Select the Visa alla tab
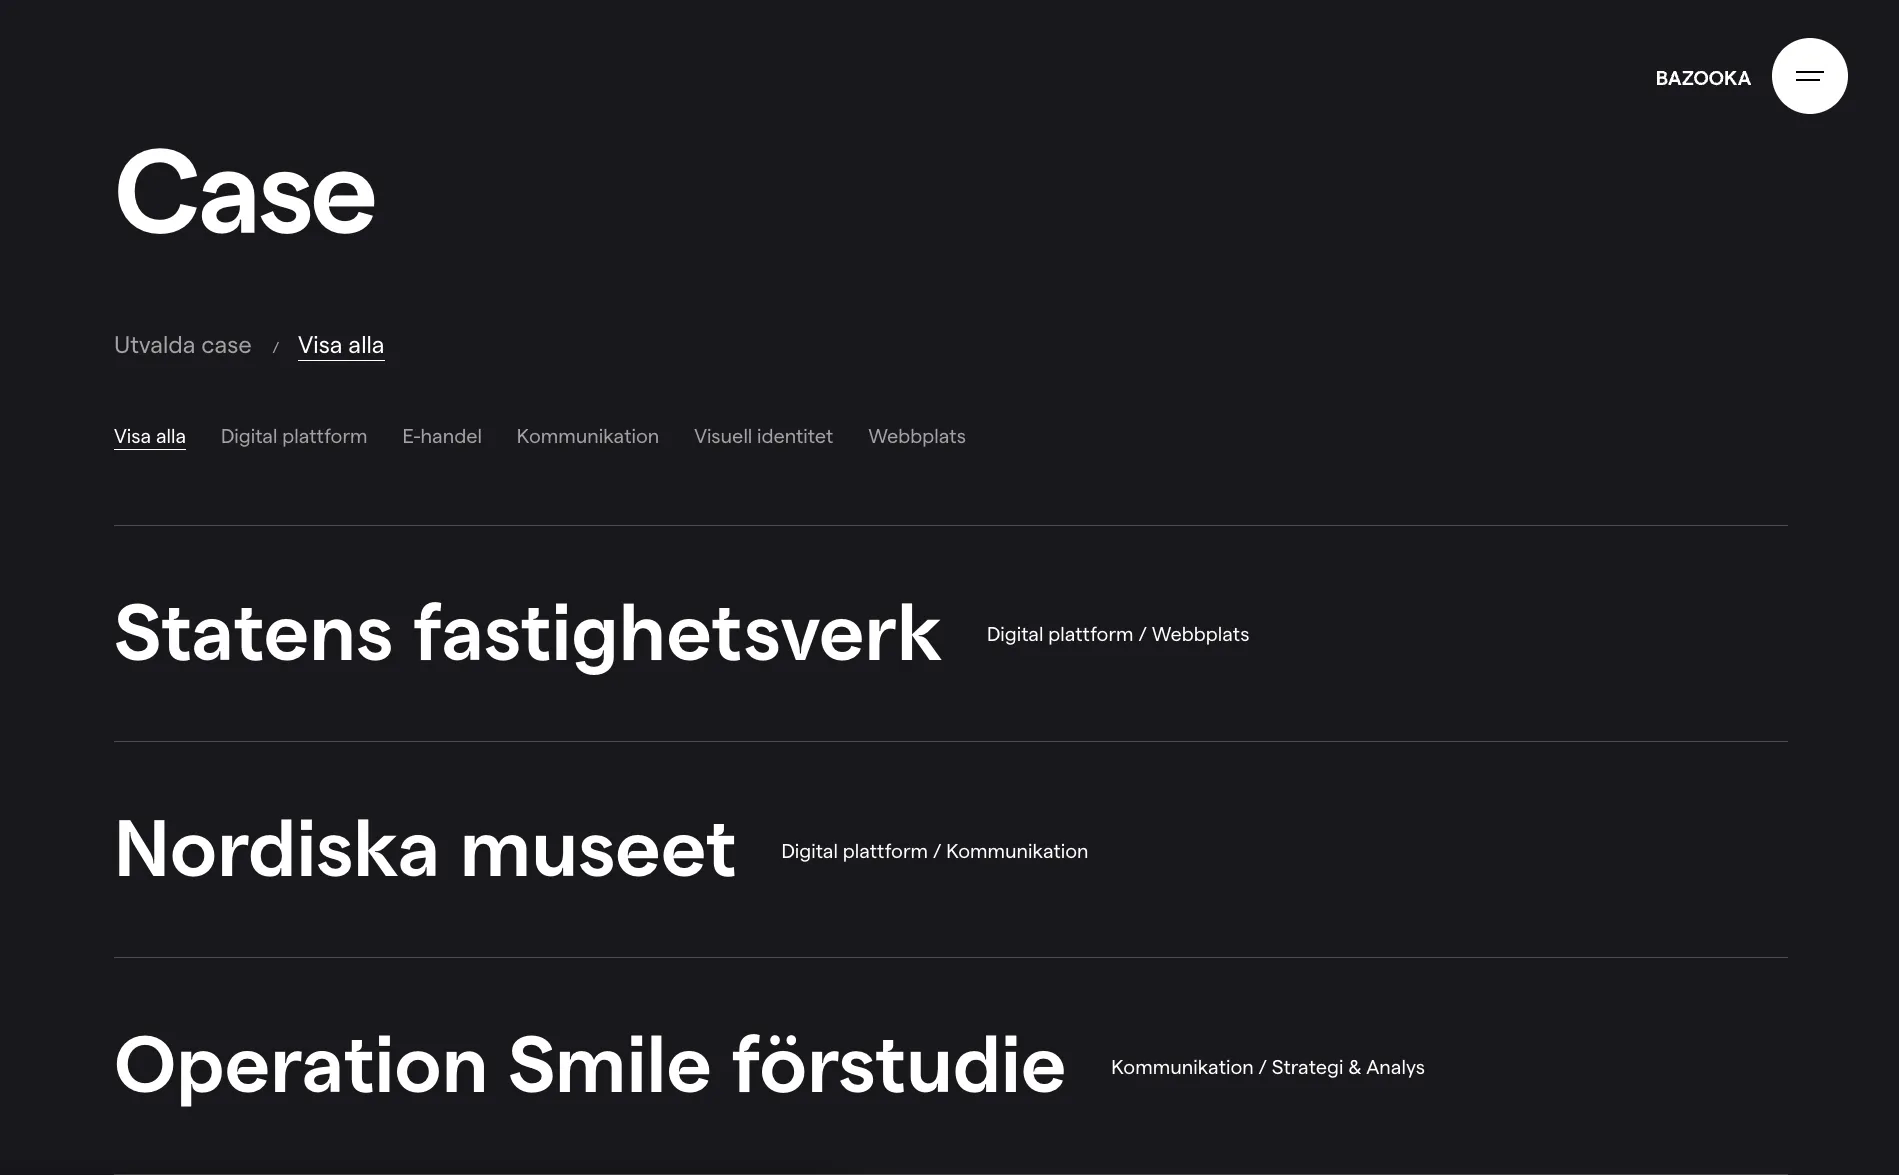The image size is (1899, 1175). click(340, 345)
